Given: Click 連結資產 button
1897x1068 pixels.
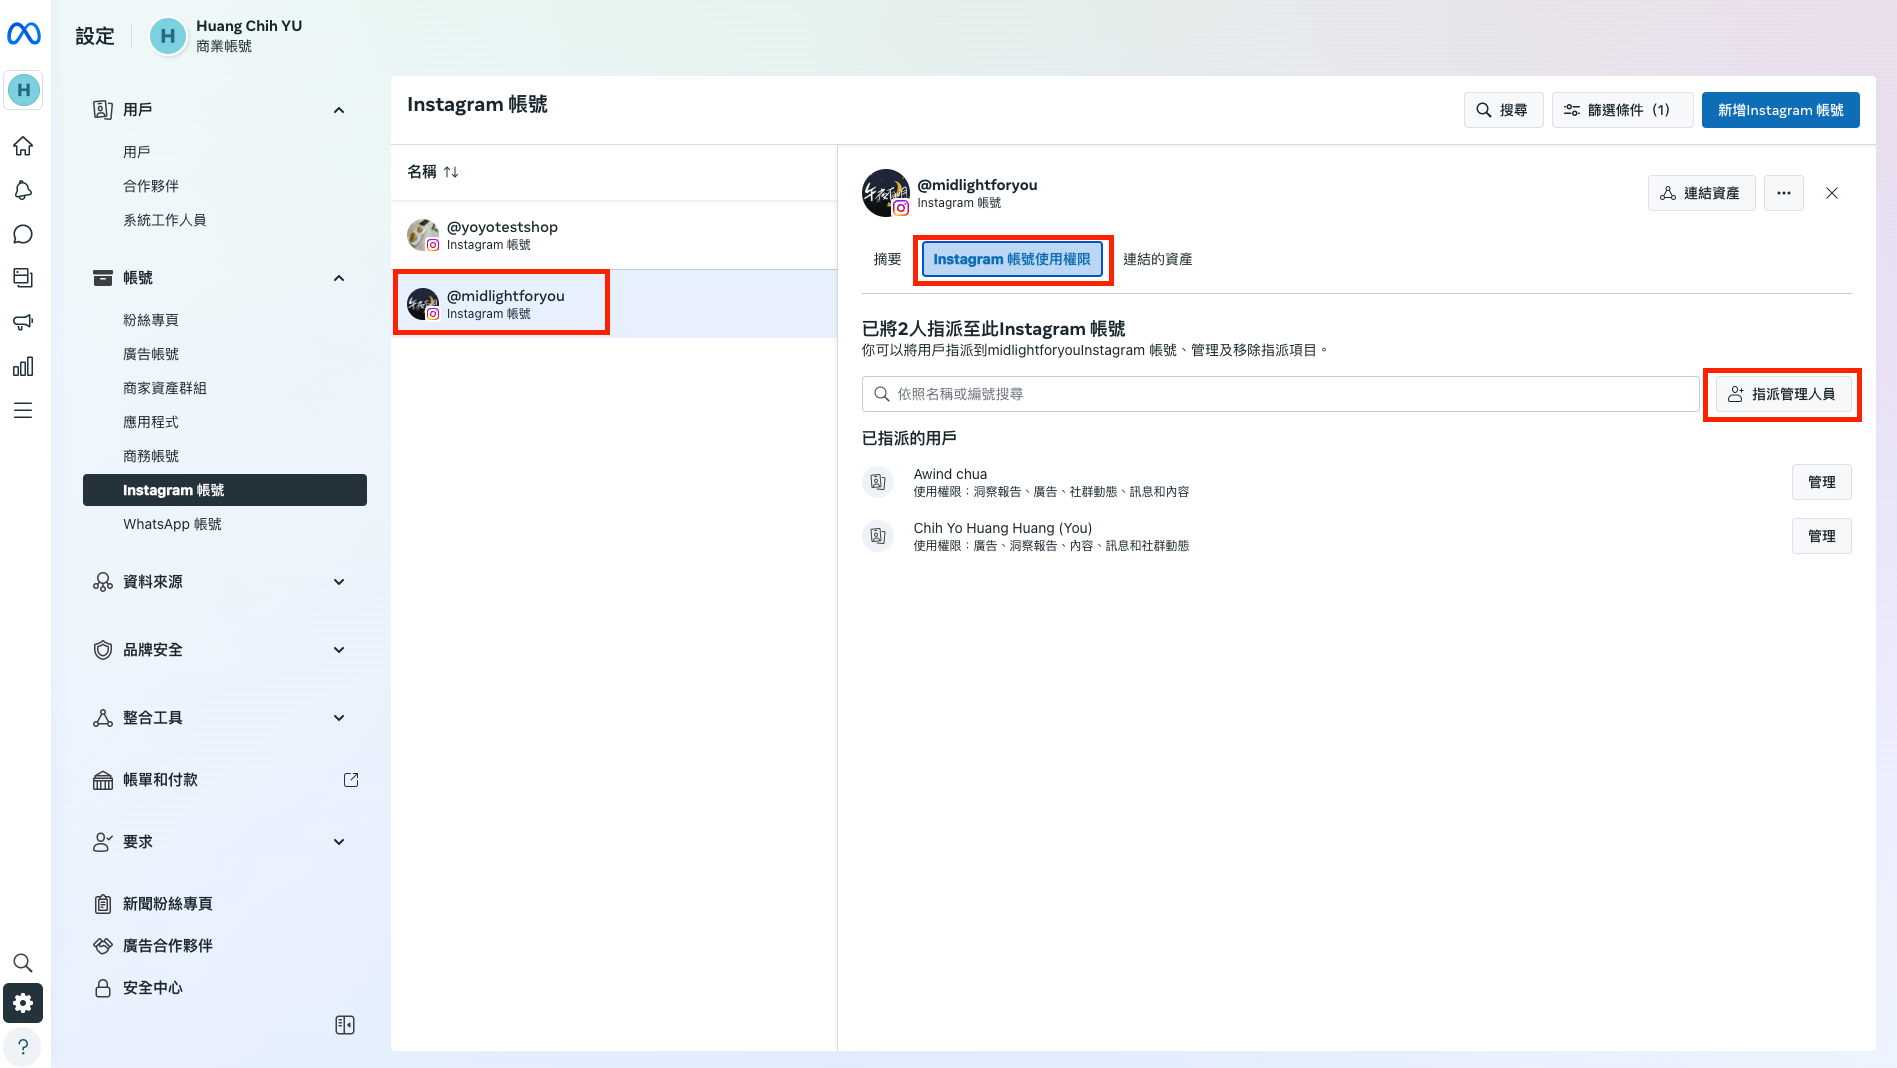Looking at the screenshot, I should [1701, 193].
